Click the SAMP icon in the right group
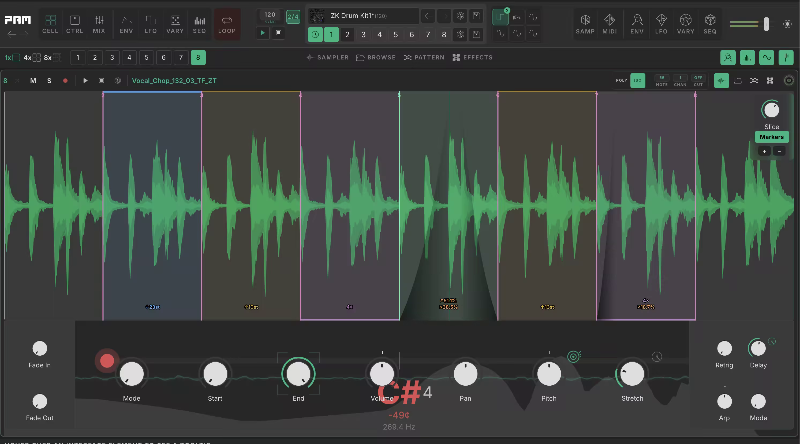 tap(585, 23)
